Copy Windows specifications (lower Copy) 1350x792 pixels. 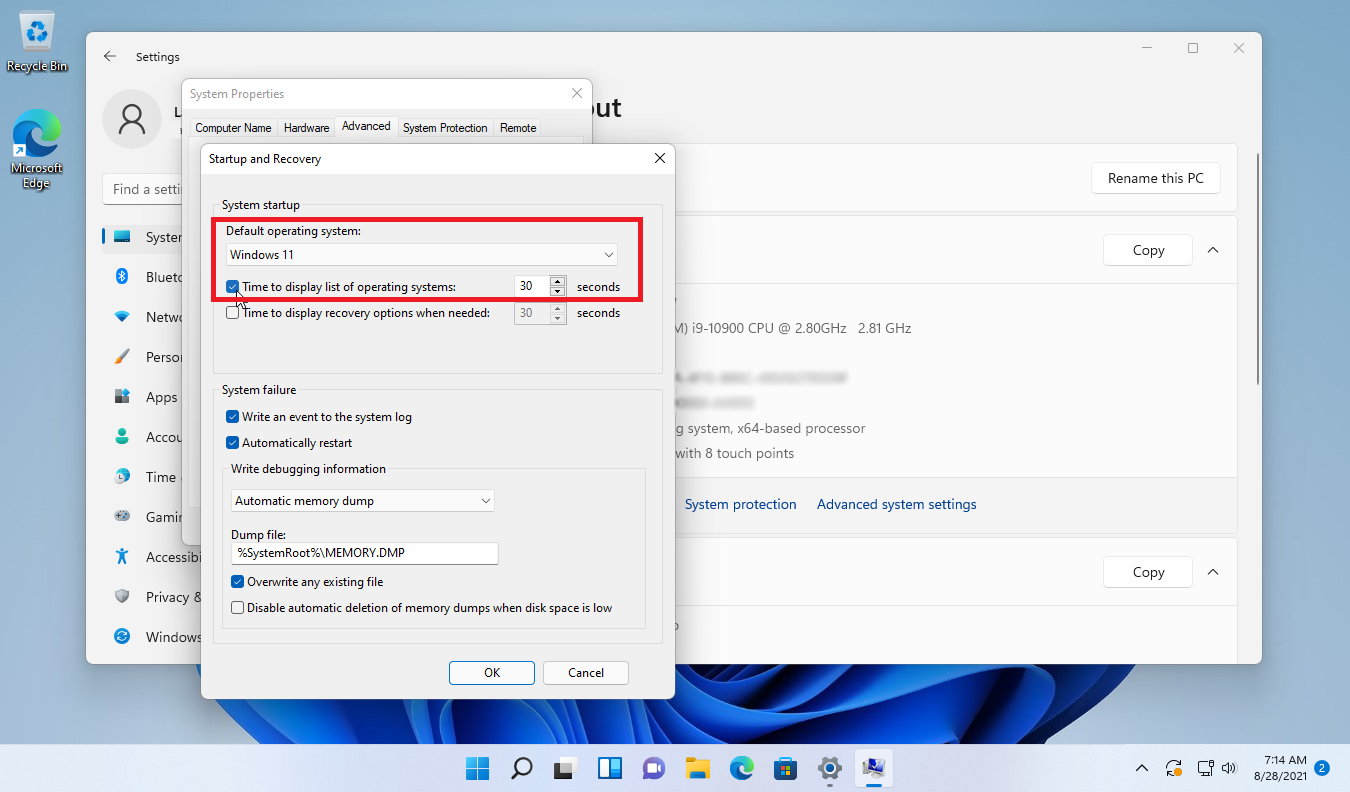click(1148, 572)
